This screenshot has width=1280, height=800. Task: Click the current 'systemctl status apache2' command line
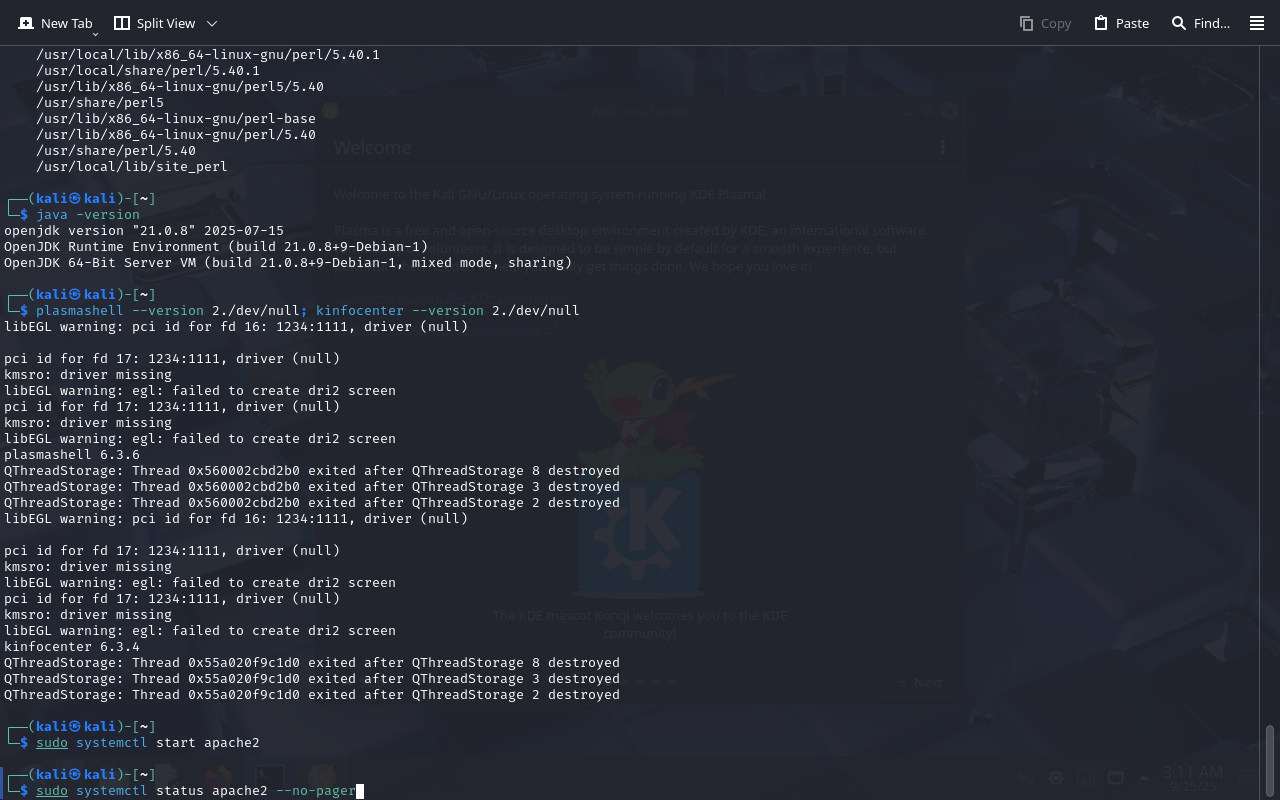tap(196, 791)
